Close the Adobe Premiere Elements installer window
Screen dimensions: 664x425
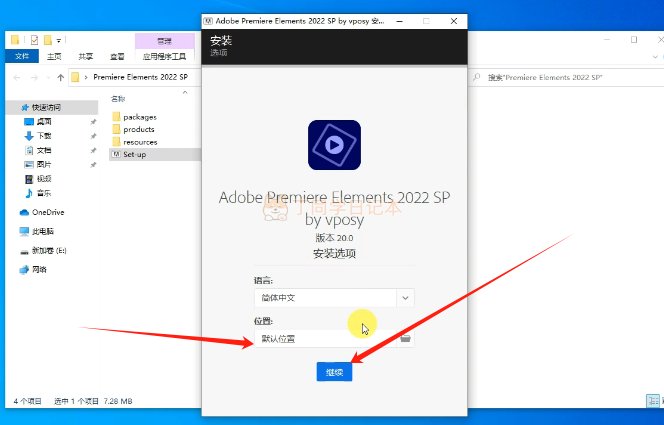tap(454, 21)
